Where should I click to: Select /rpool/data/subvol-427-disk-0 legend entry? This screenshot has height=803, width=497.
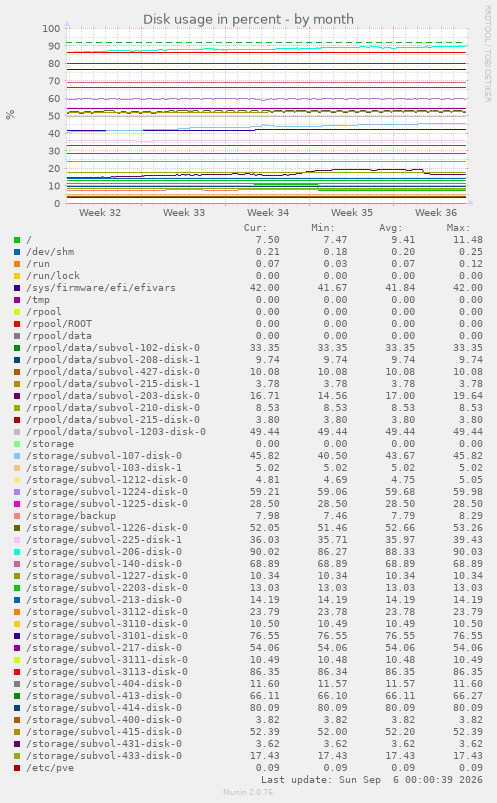click(113, 372)
